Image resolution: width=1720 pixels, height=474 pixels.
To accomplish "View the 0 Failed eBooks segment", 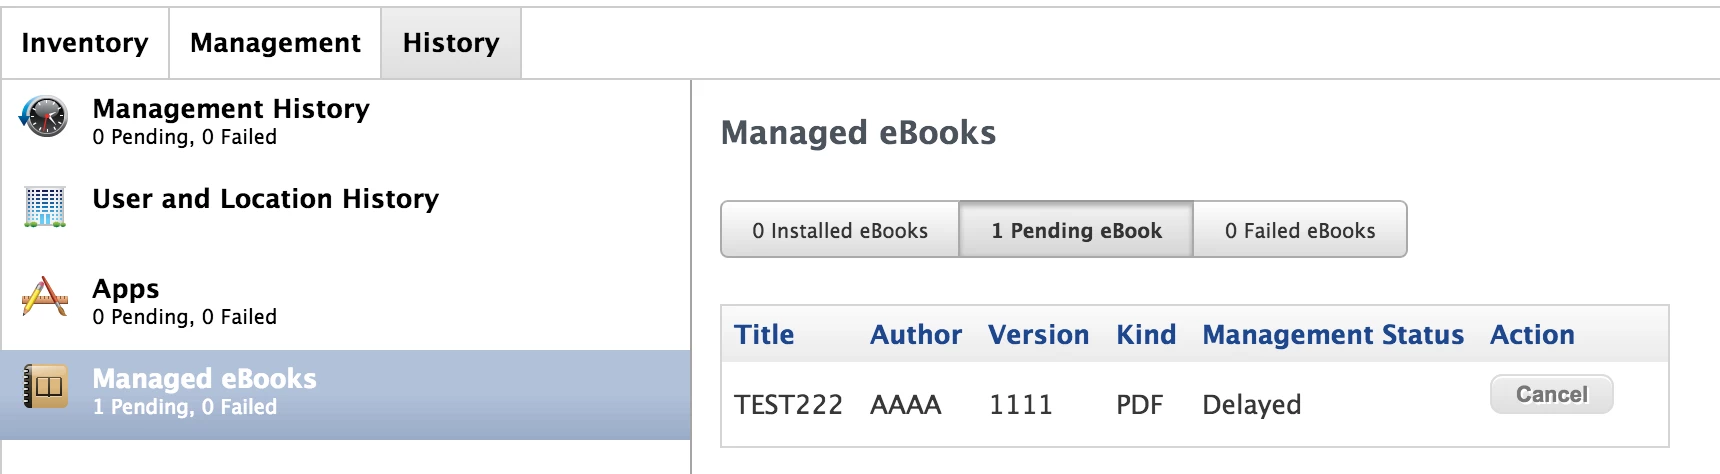I will click(x=1300, y=230).
